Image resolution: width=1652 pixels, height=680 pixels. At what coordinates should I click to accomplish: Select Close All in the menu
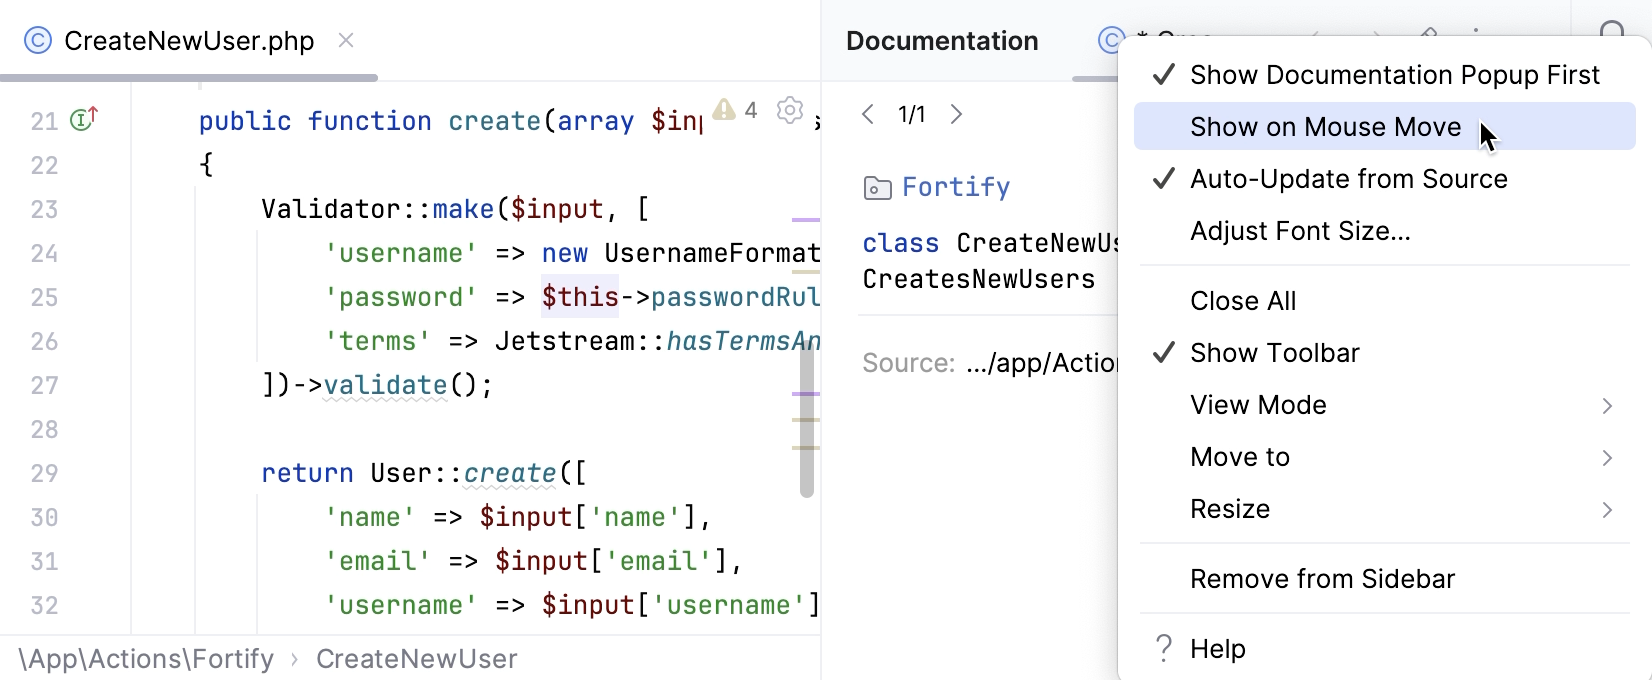(1385, 301)
